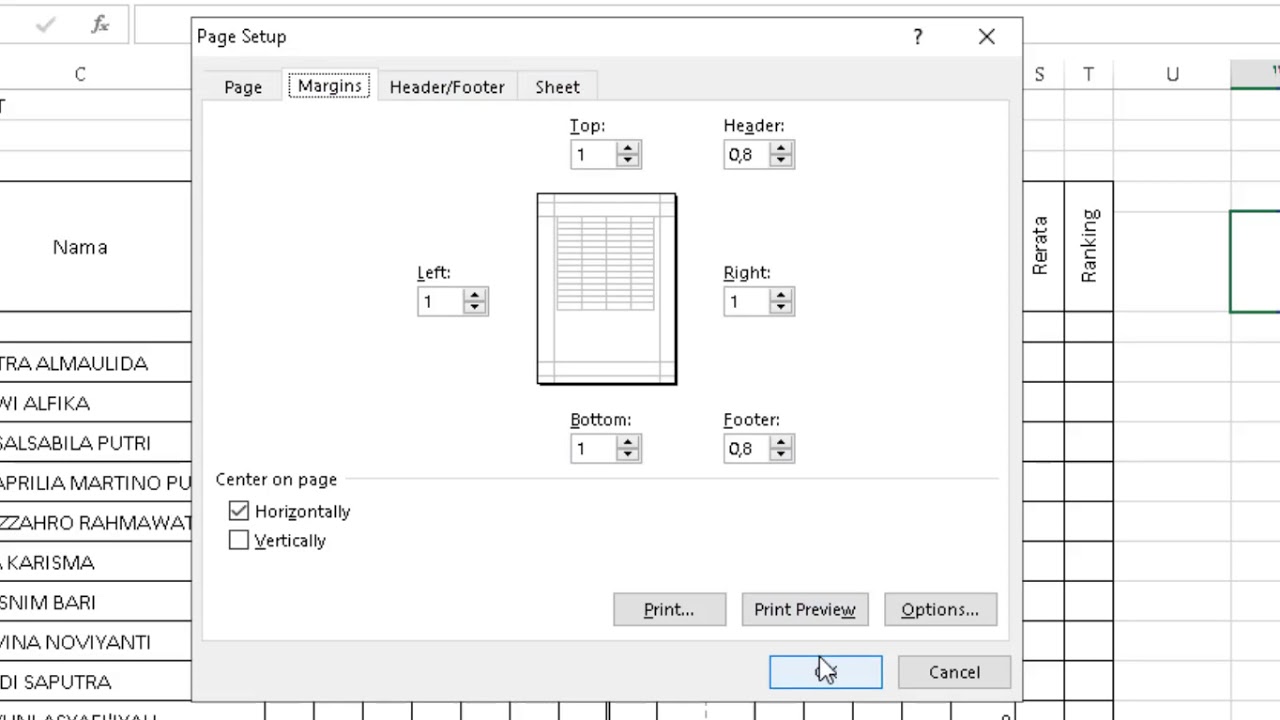Click the Bottom margin input field
1280x720 pixels.
[593, 448]
